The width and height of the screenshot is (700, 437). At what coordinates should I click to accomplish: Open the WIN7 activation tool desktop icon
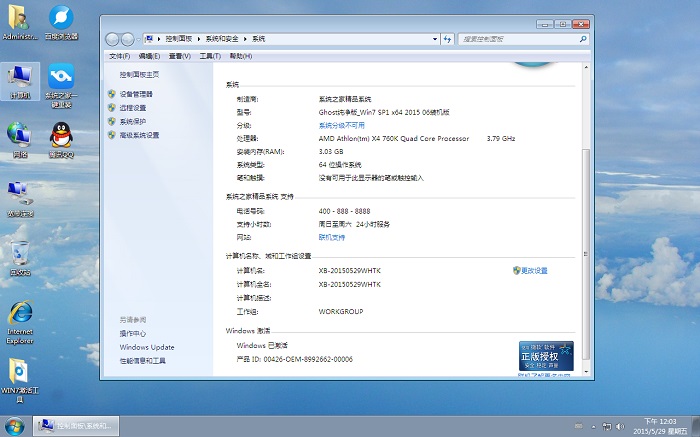pyautogui.click(x=20, y=374)
